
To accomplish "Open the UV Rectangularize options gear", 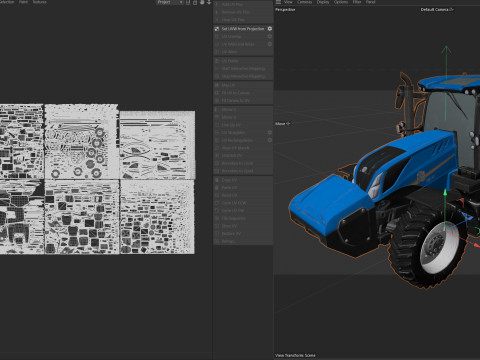I will [x=270, y=140].
